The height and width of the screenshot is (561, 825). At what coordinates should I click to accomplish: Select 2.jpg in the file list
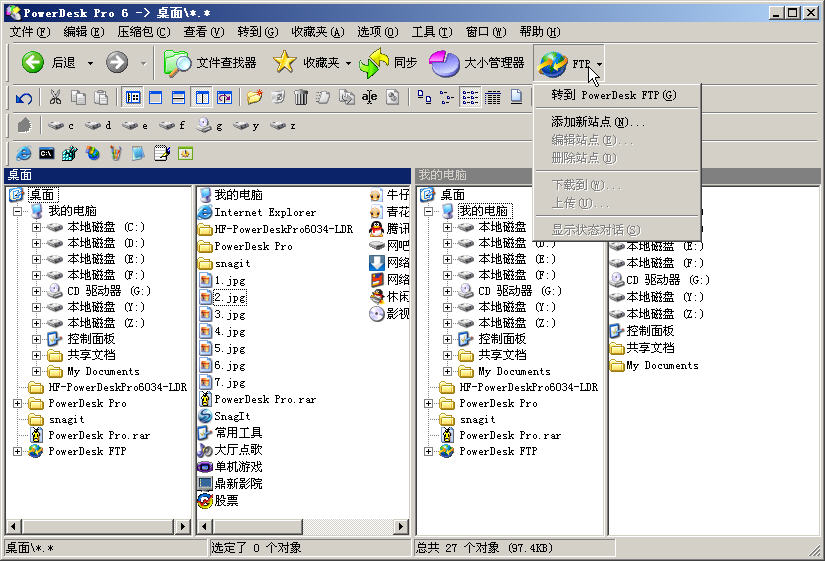230,298
